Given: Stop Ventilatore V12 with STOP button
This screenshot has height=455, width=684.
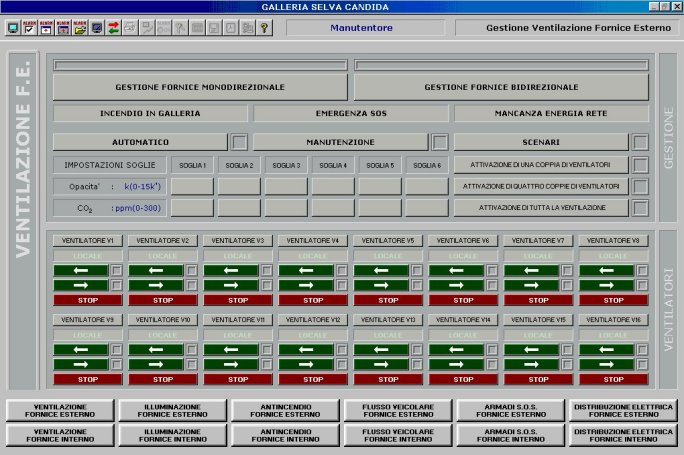Looking at the screenshot, I should point(313,380).
